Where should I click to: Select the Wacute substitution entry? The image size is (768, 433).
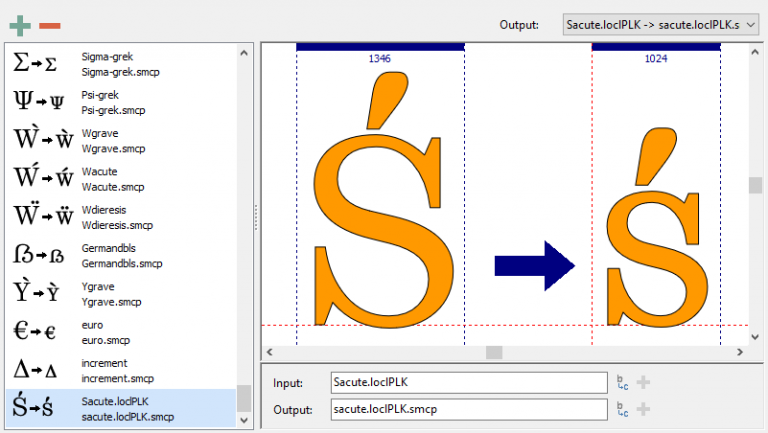120,178
